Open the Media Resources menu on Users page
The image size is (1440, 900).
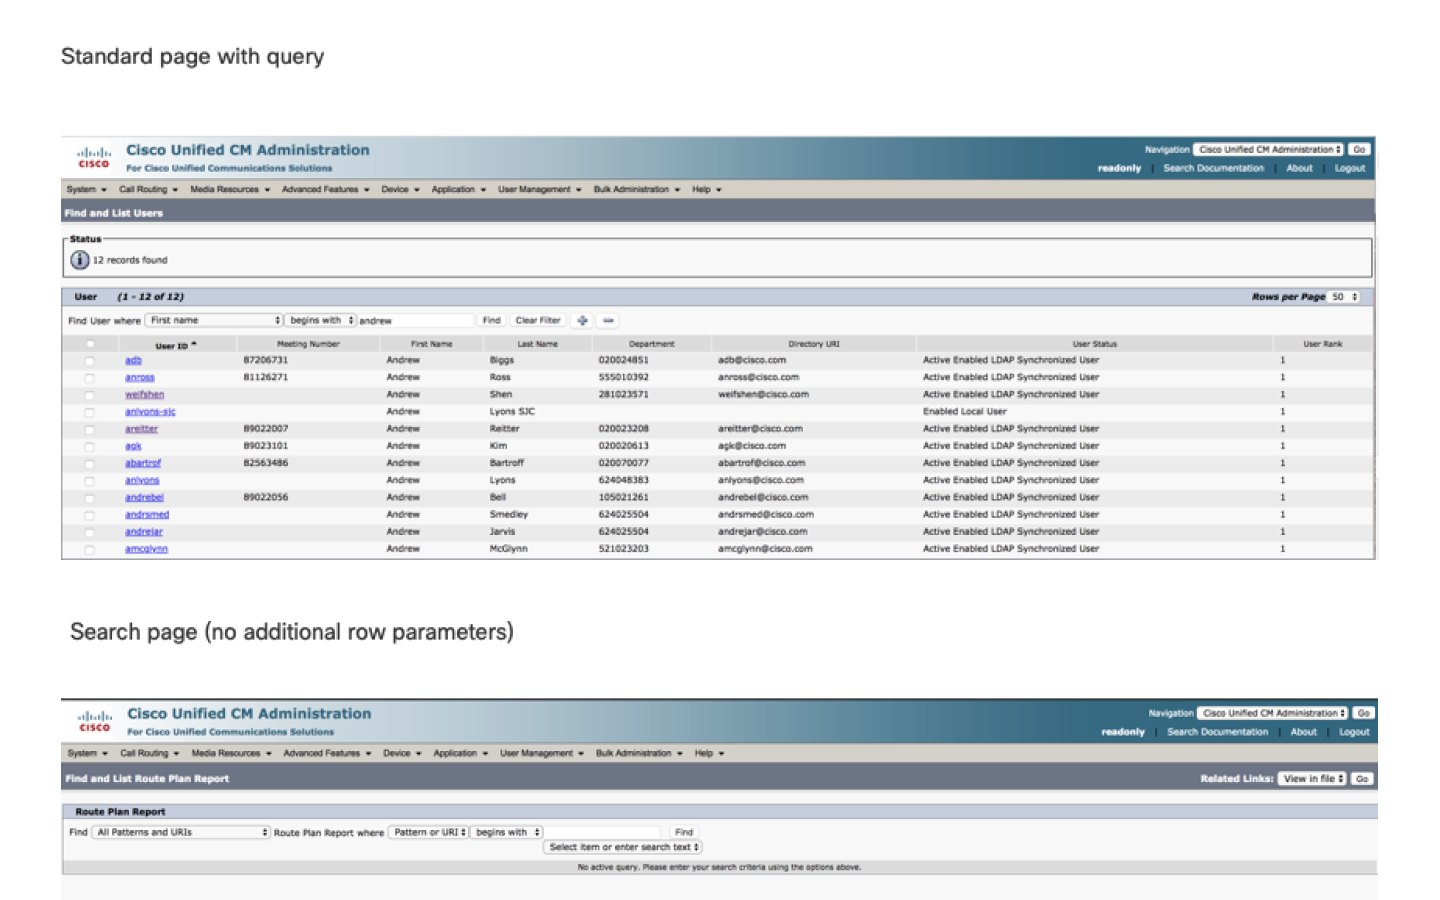pyautogui.click(x=230, y=189)
